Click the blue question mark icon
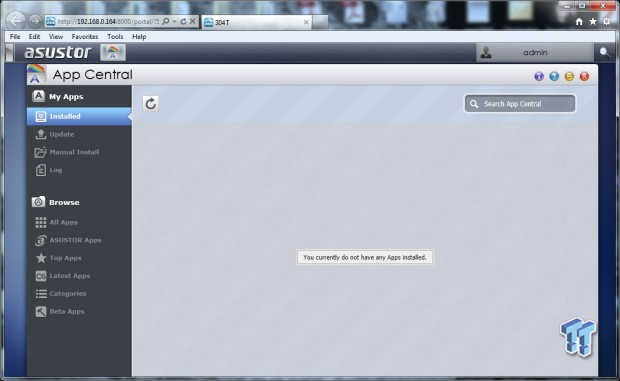The width and height of the screenshot is (620, 381). (x=554, y=76)
